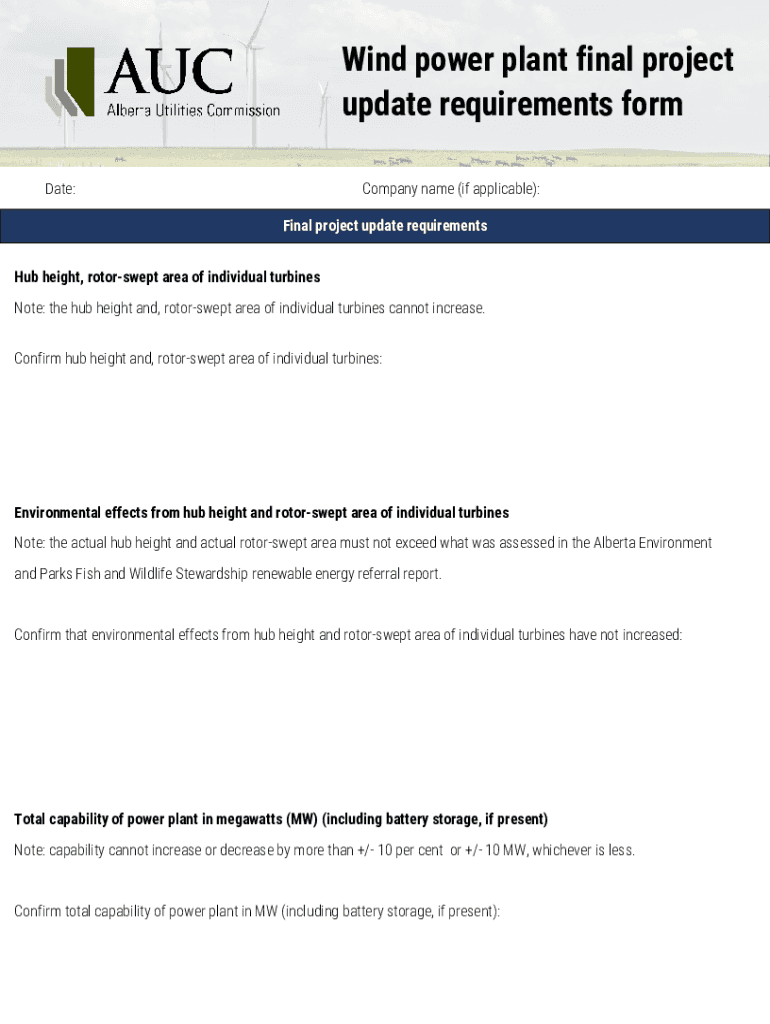770x1024 pixels.
Task: Click the note about capability 10 per cent limit
Action: [x=324, y=851]
